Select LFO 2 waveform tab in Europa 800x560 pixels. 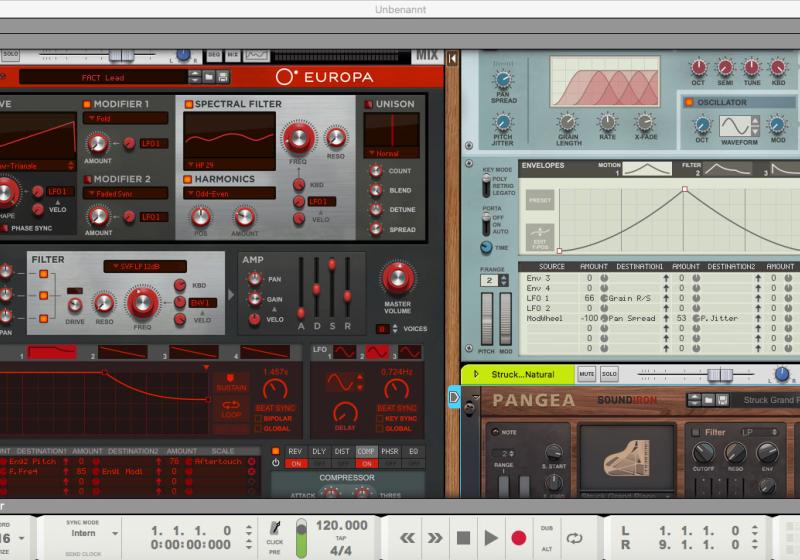377,352
